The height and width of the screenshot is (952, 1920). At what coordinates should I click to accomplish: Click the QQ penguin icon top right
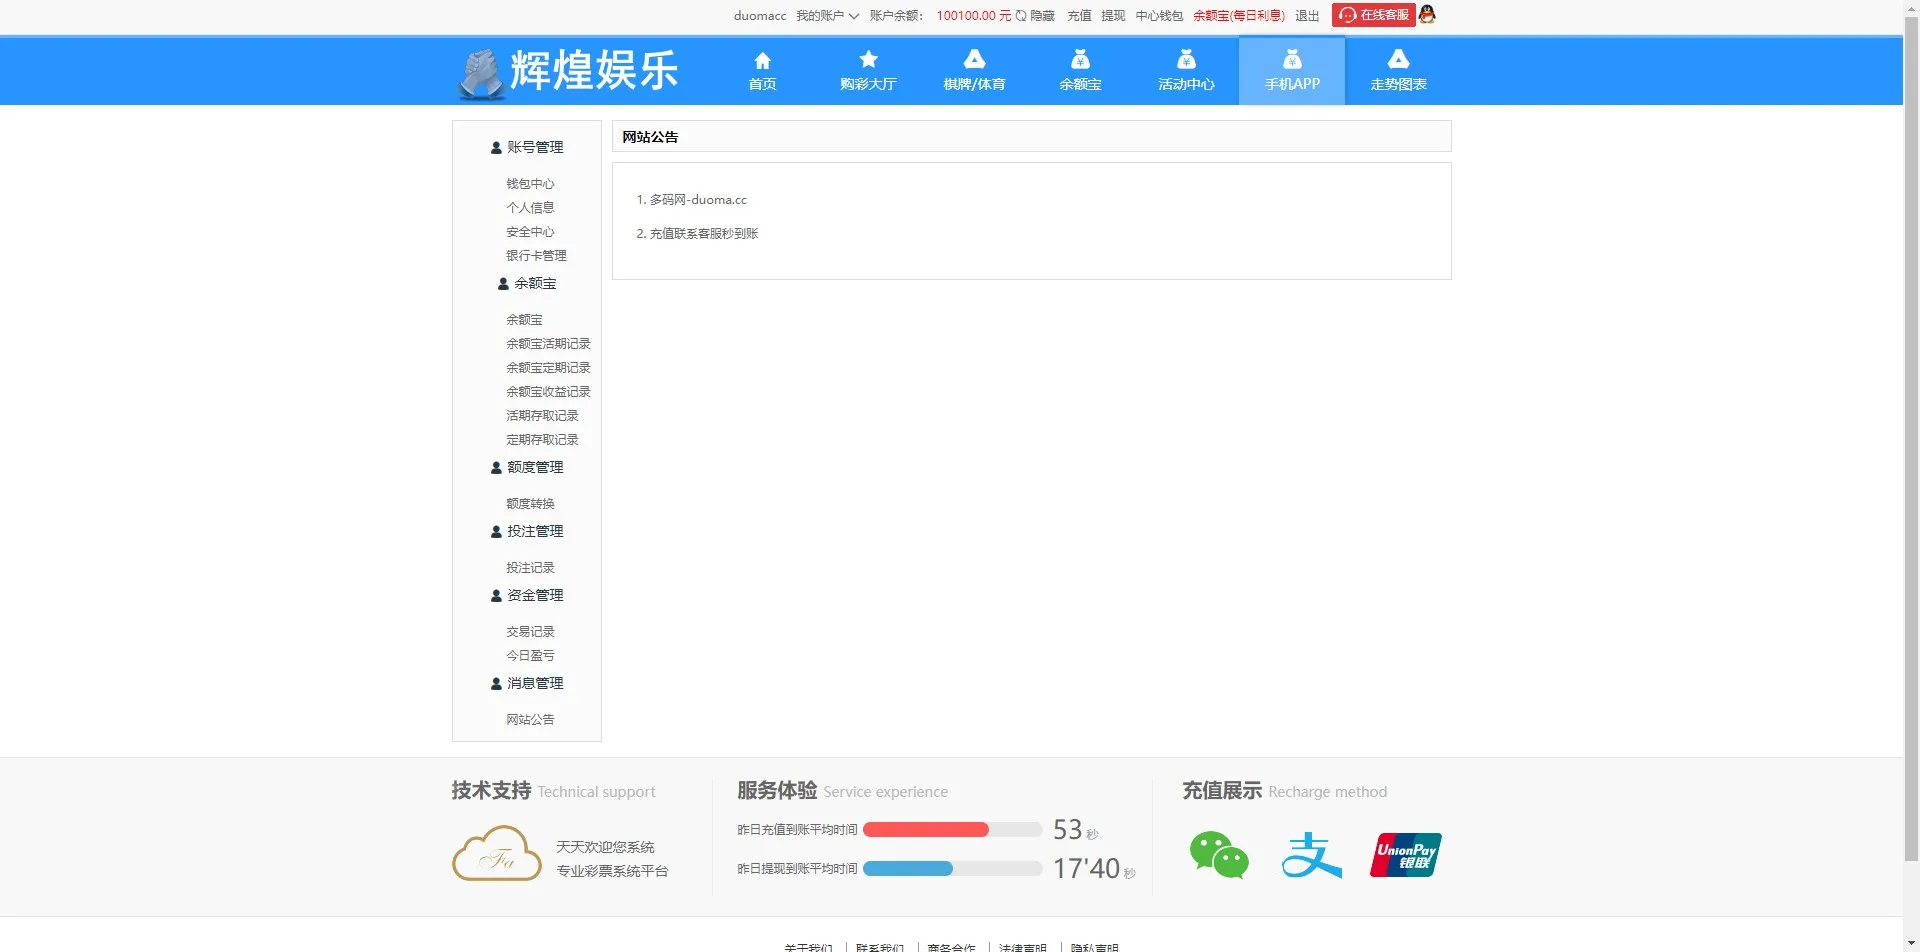1427,15
